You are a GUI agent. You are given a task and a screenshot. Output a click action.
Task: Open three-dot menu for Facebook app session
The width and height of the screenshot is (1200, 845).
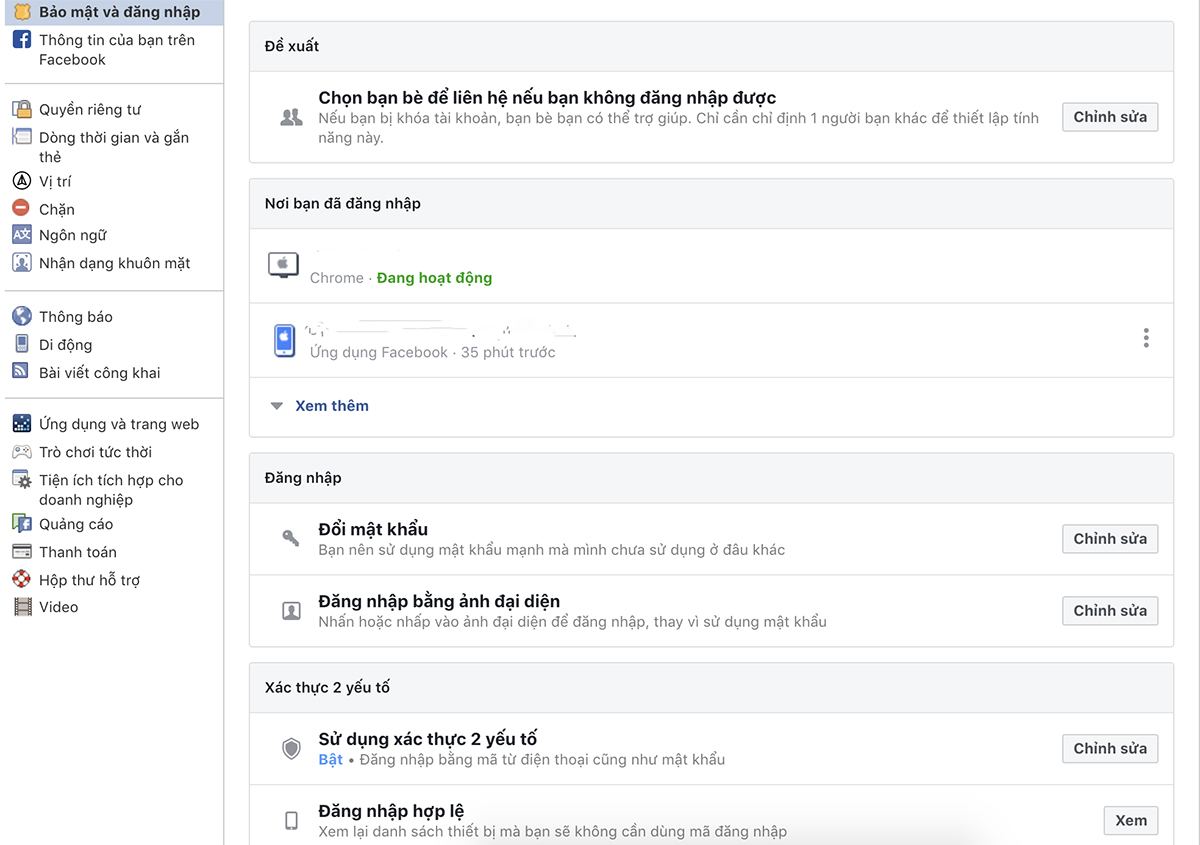(x=1145, y=339)
